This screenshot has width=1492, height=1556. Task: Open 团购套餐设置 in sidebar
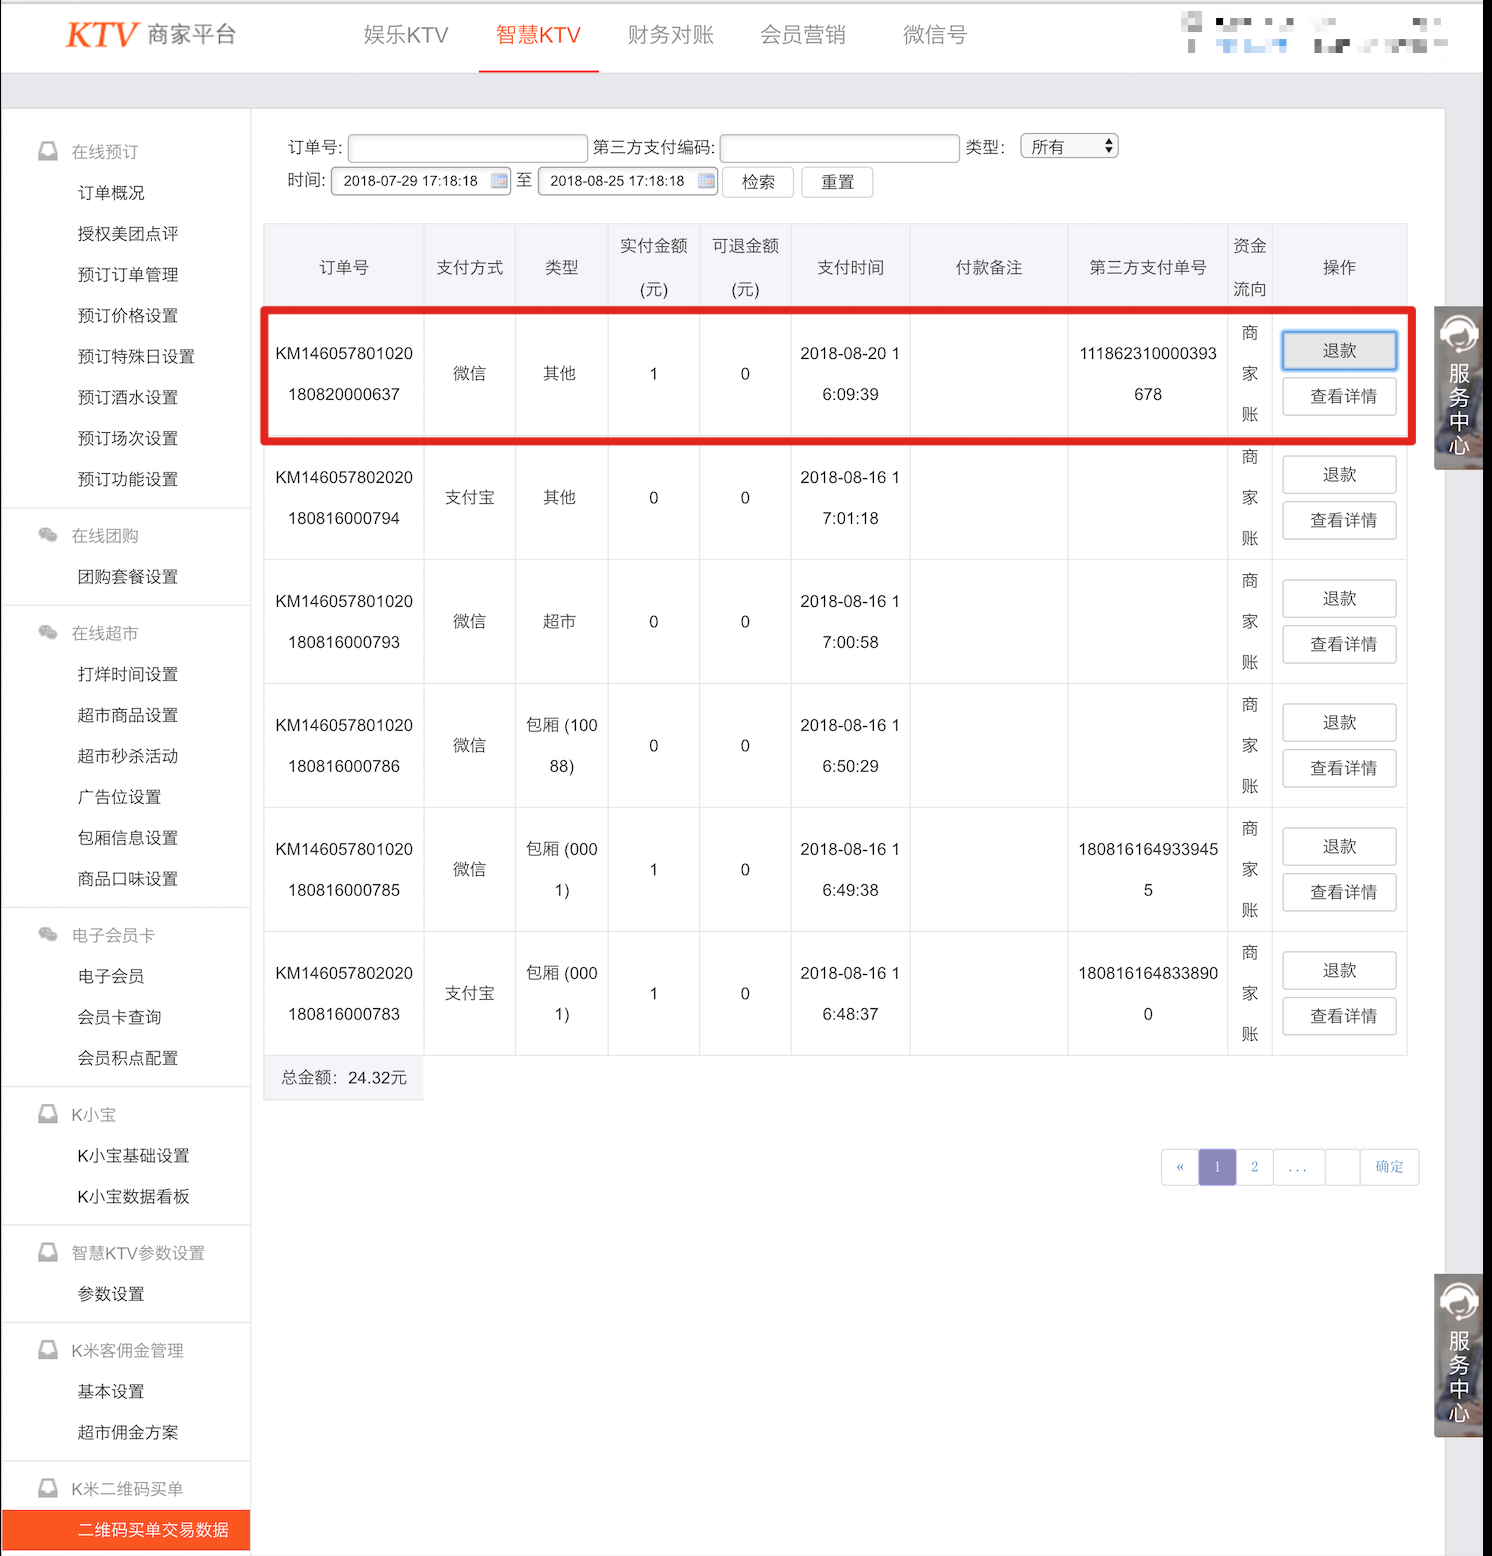click(128, 576)
